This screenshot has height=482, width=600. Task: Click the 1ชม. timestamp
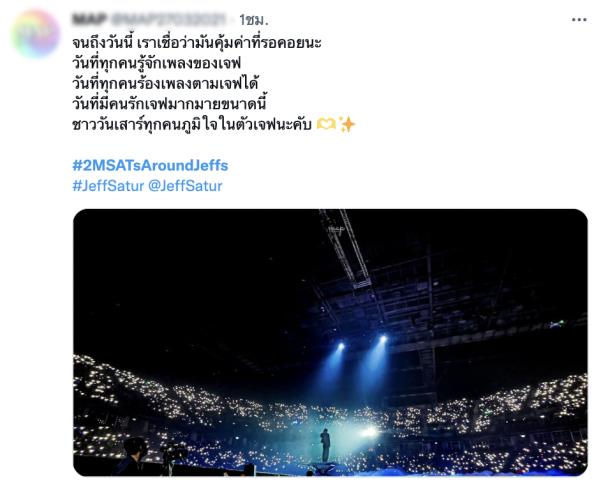[x=254, y=20]
